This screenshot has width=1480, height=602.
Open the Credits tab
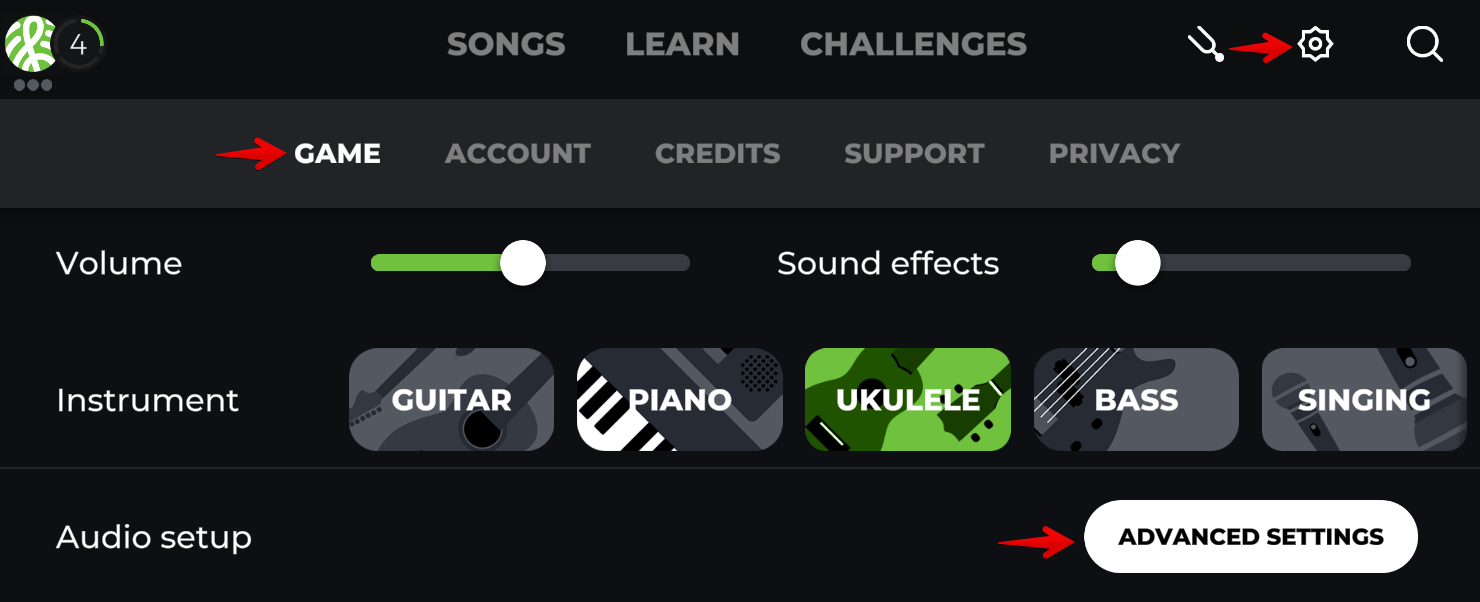click(x=717, y=153)
